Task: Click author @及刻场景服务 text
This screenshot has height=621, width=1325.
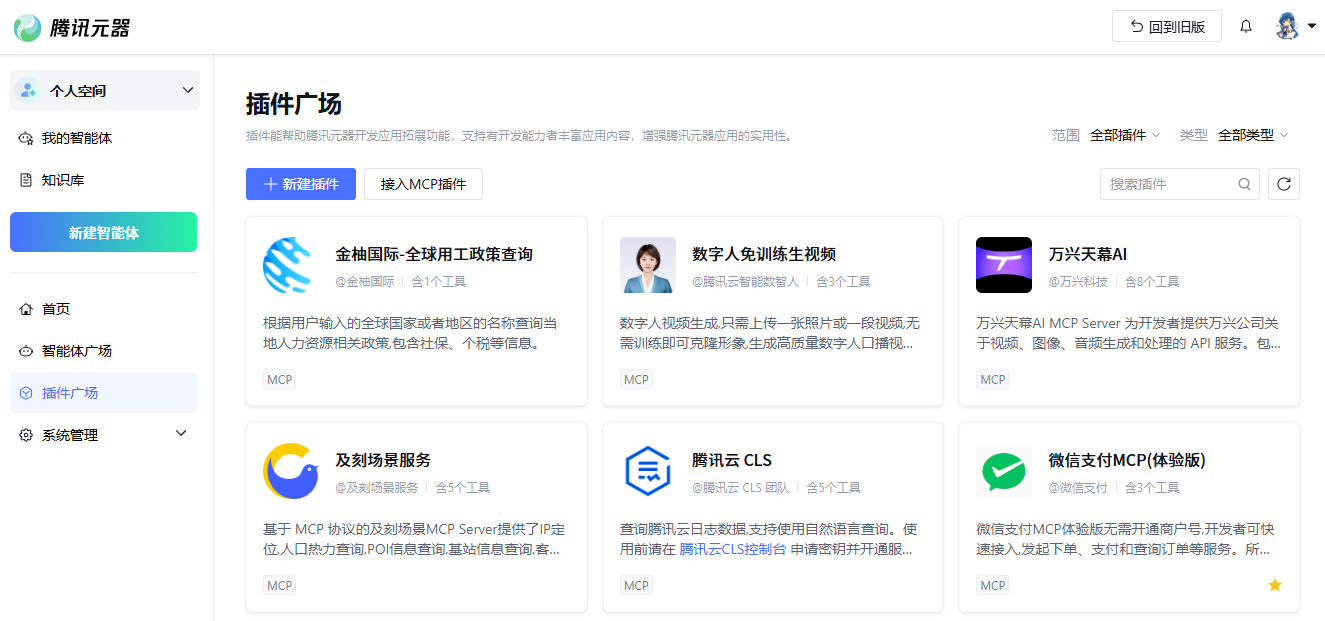Action: coord(377,488)
